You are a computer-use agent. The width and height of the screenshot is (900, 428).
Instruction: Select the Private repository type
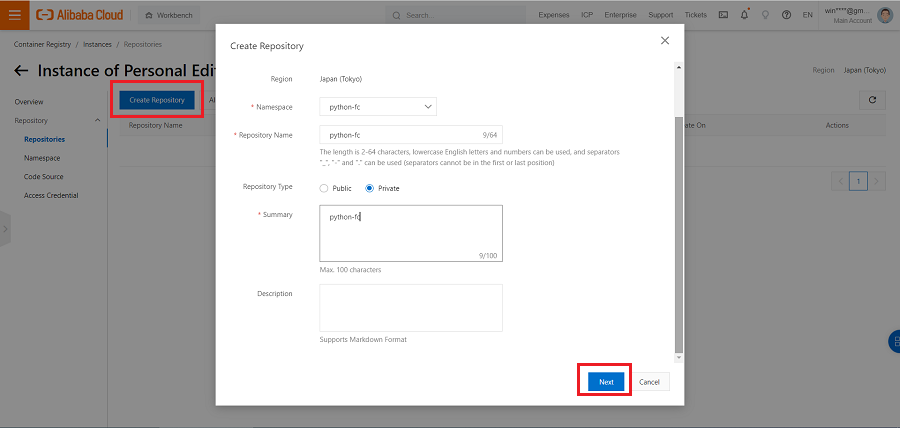point(370,188)
